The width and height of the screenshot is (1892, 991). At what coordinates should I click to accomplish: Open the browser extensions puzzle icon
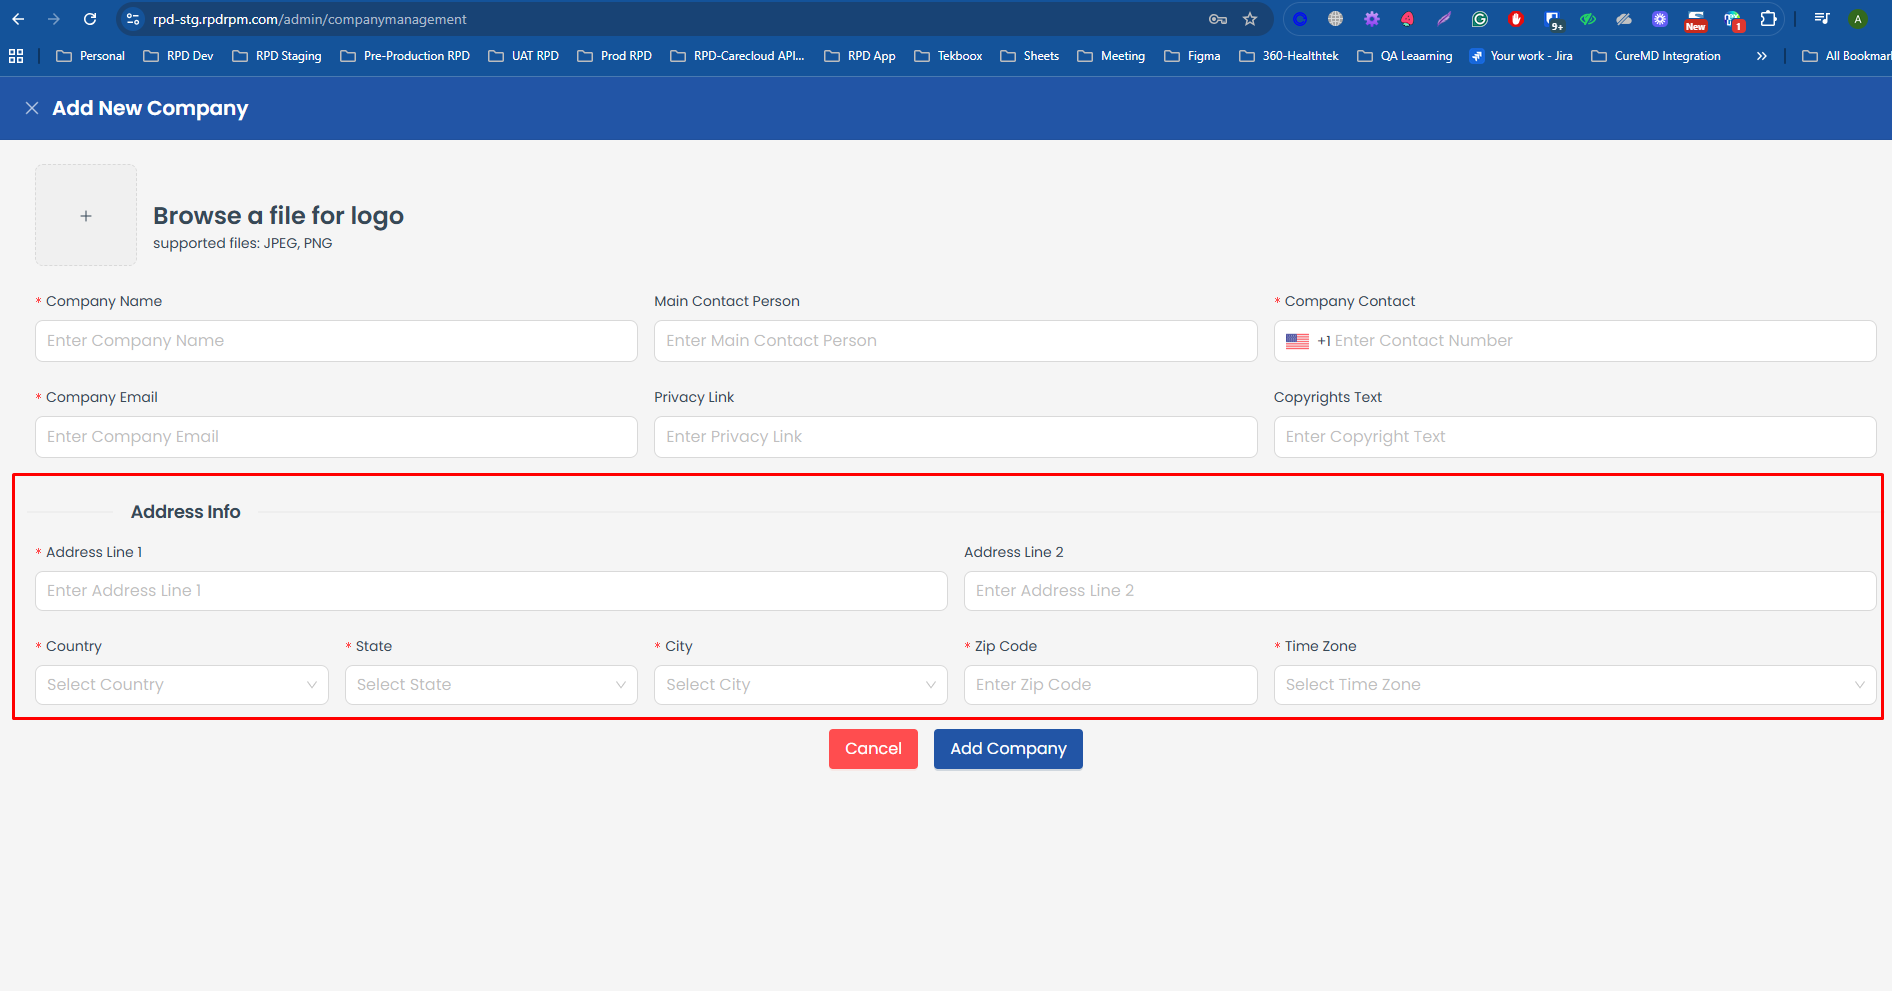coord(1768,19)
